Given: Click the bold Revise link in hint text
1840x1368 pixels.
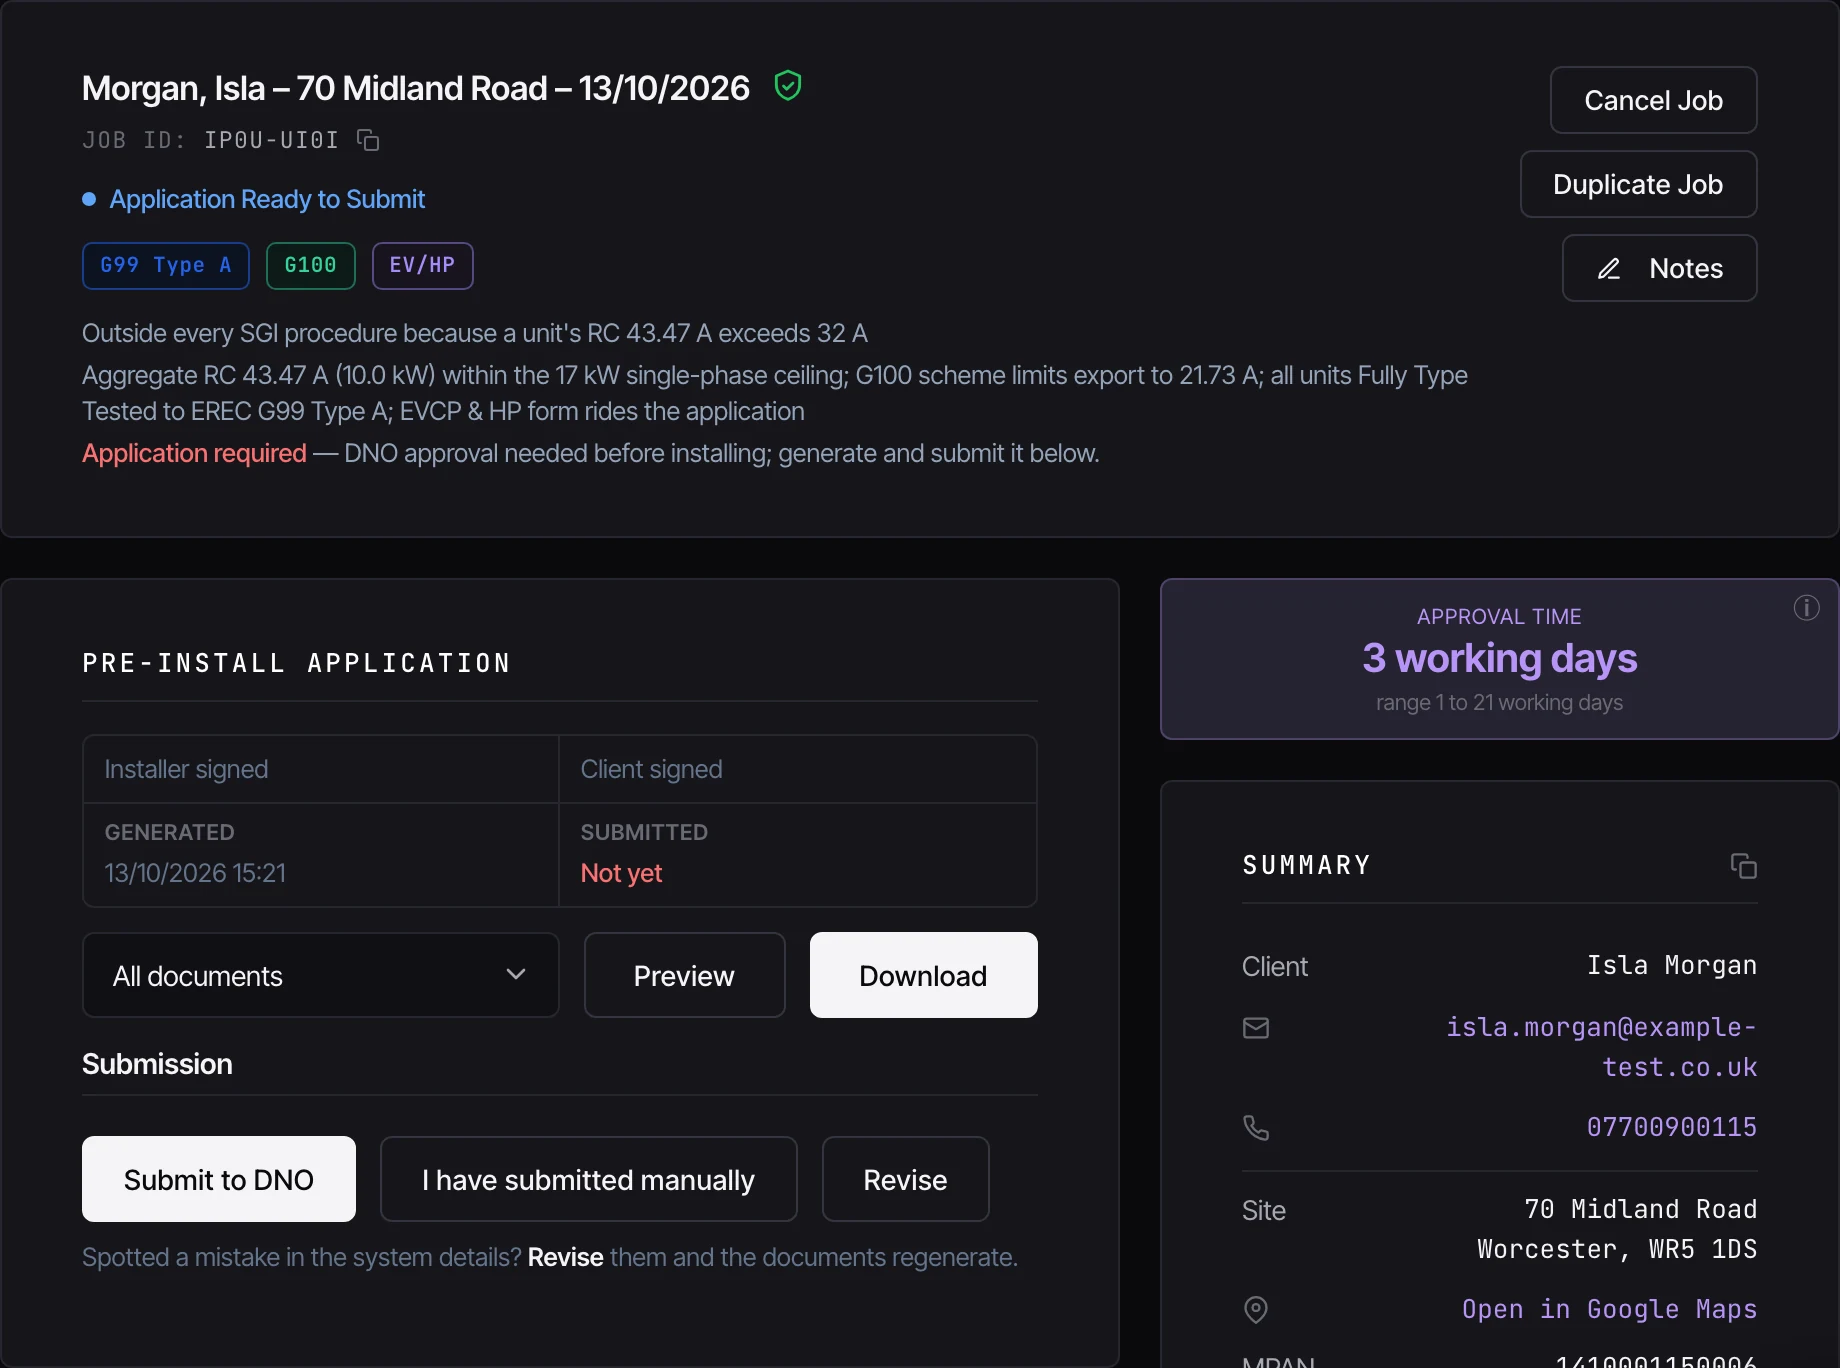Looking at the screenshot, I should pos(565,1257).
